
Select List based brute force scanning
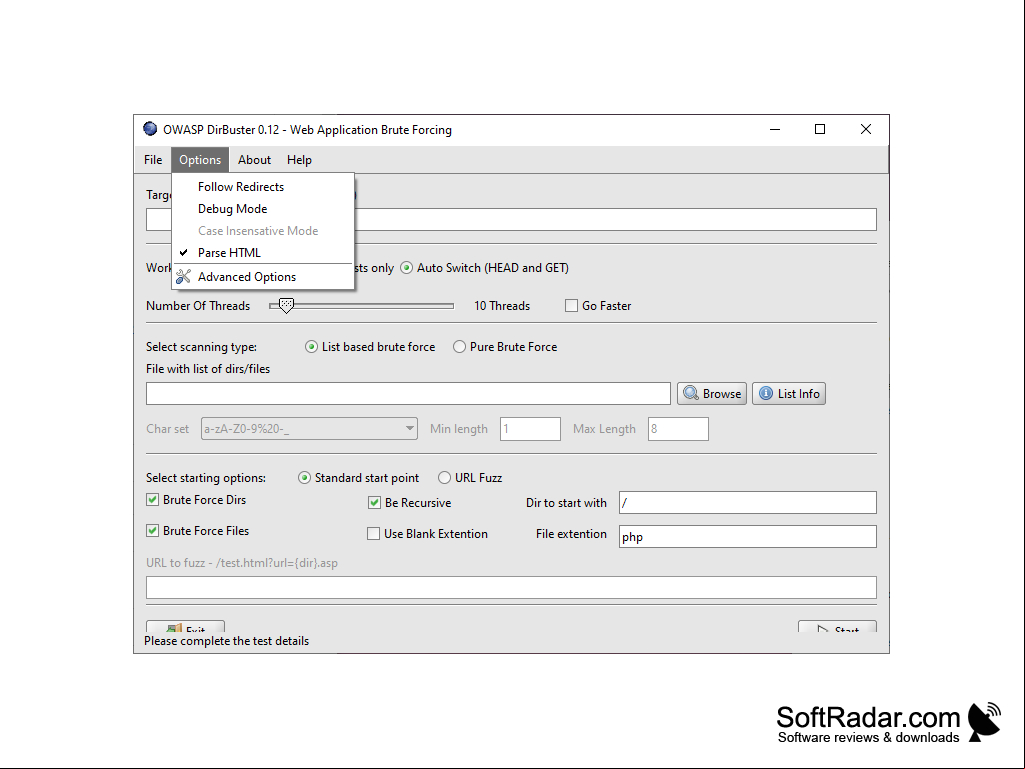(x=311, y=347)
